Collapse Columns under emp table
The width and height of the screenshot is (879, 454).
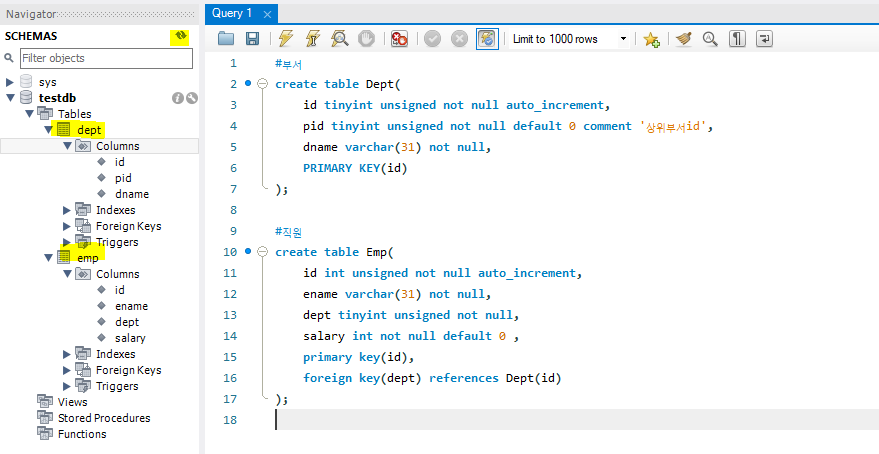tap(67, 274)
